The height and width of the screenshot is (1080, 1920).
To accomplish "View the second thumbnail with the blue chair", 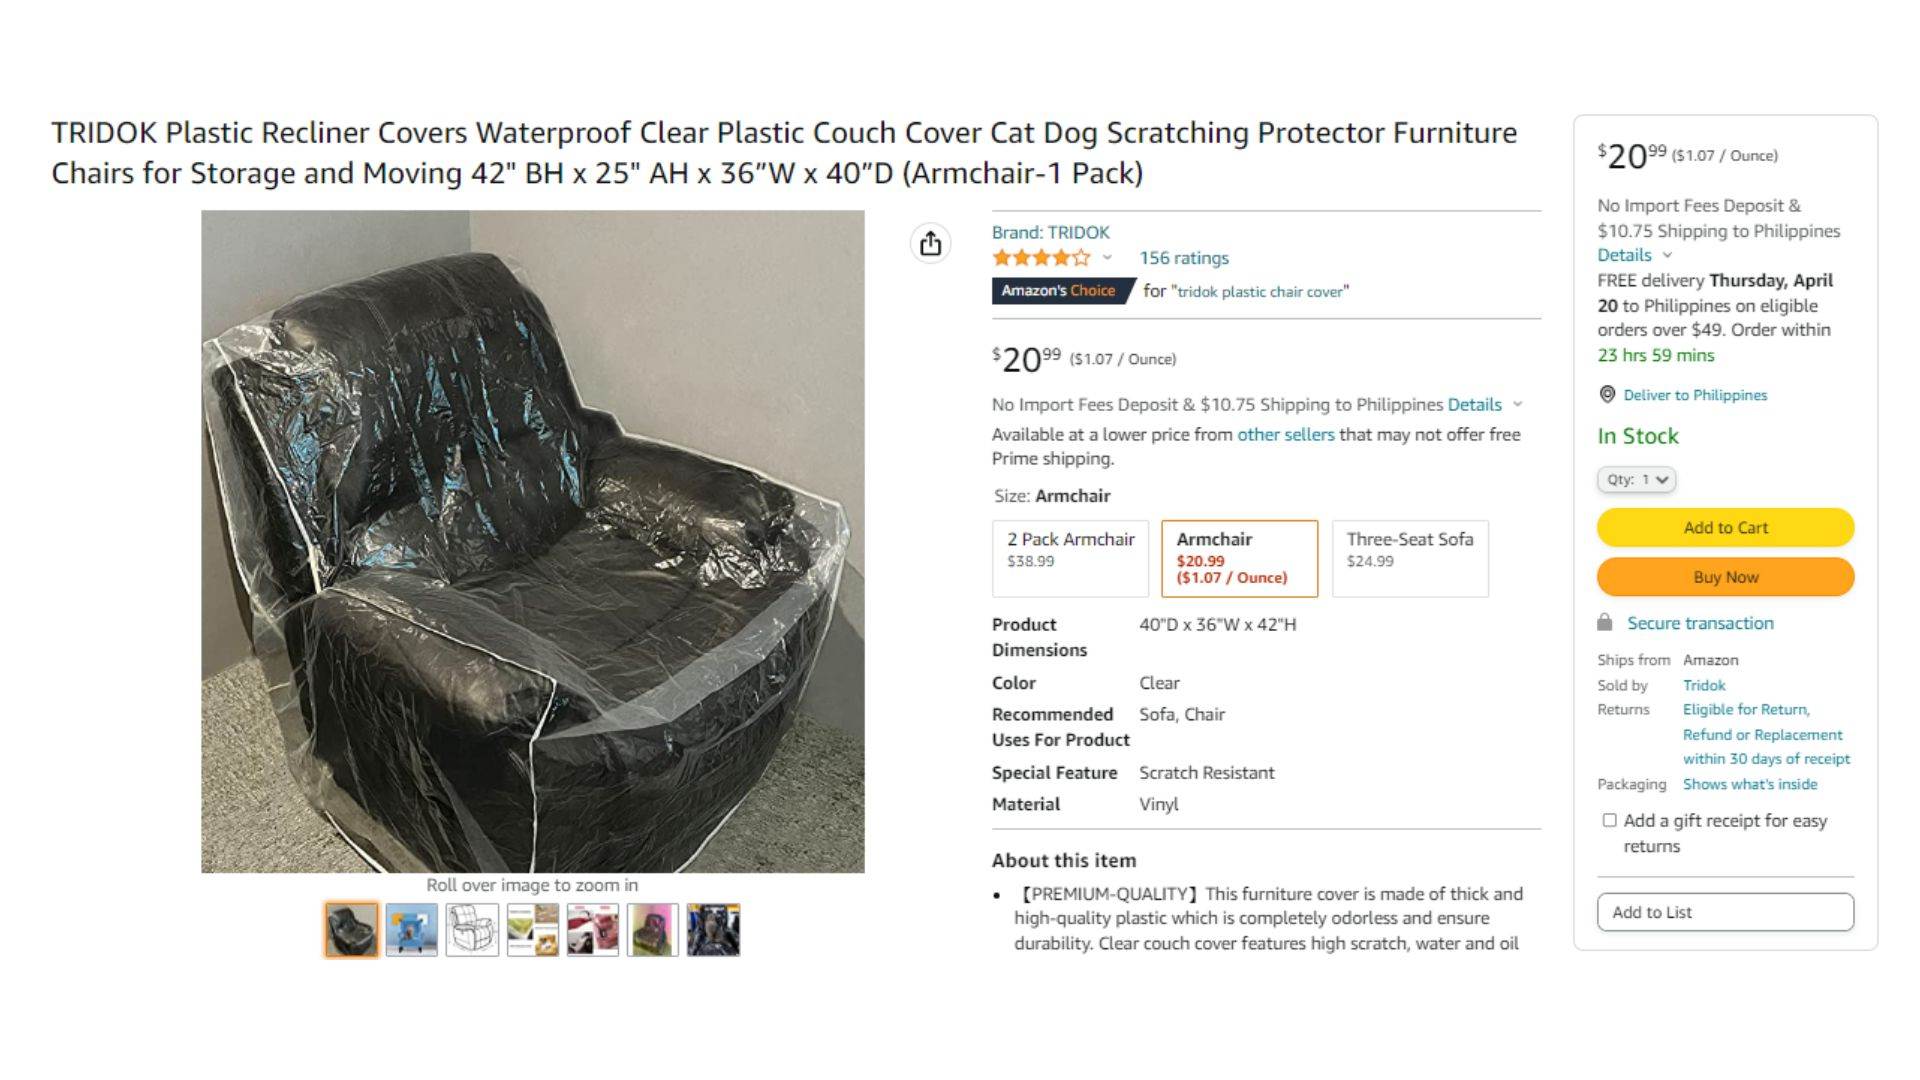I will tap(412, 929).
